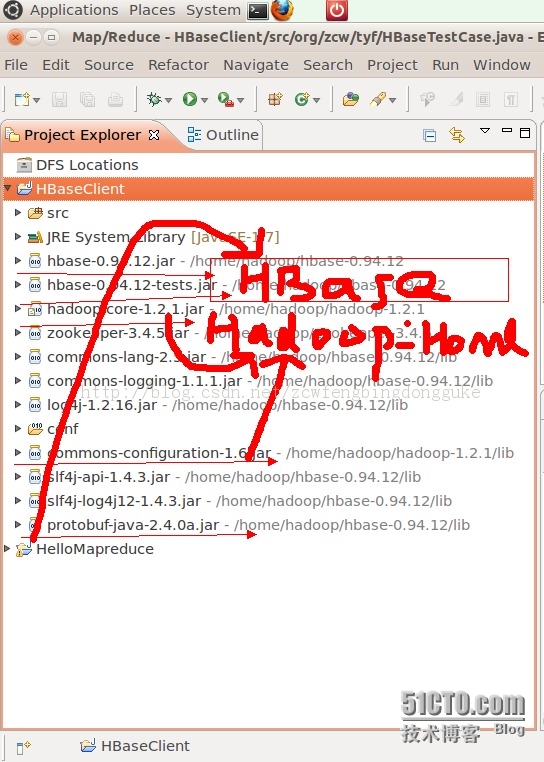Open the Refactor menu
Viewport: 544px width, 762px height.
178,65
